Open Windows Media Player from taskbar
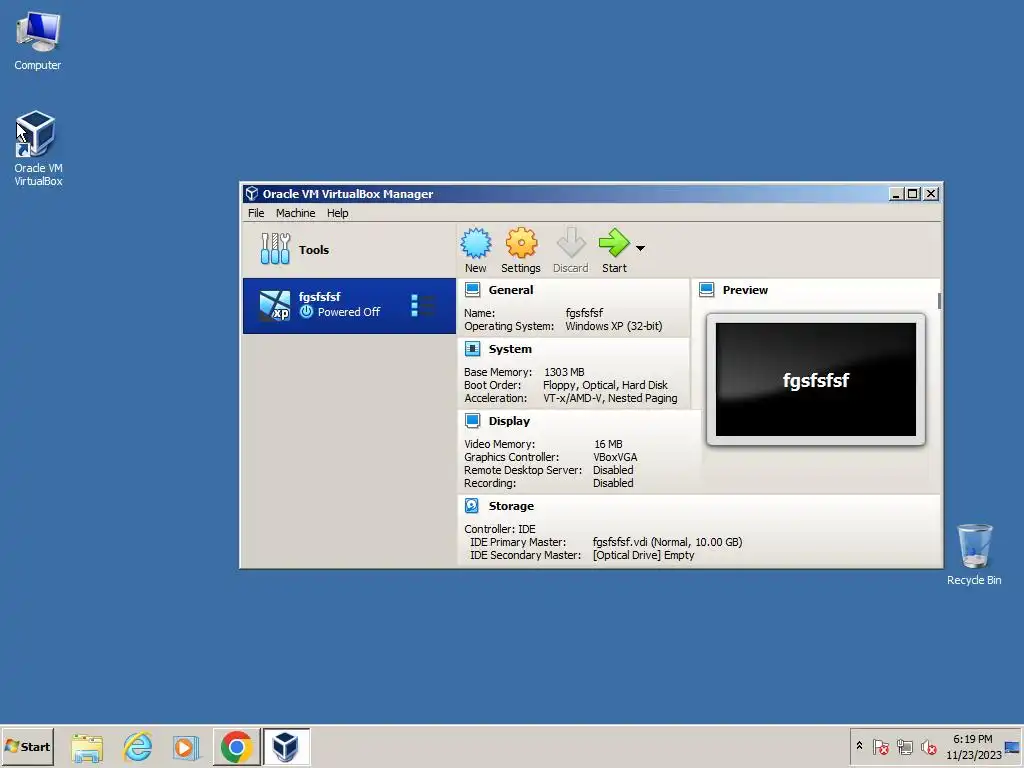1024x768 pixels. point(186,747)
